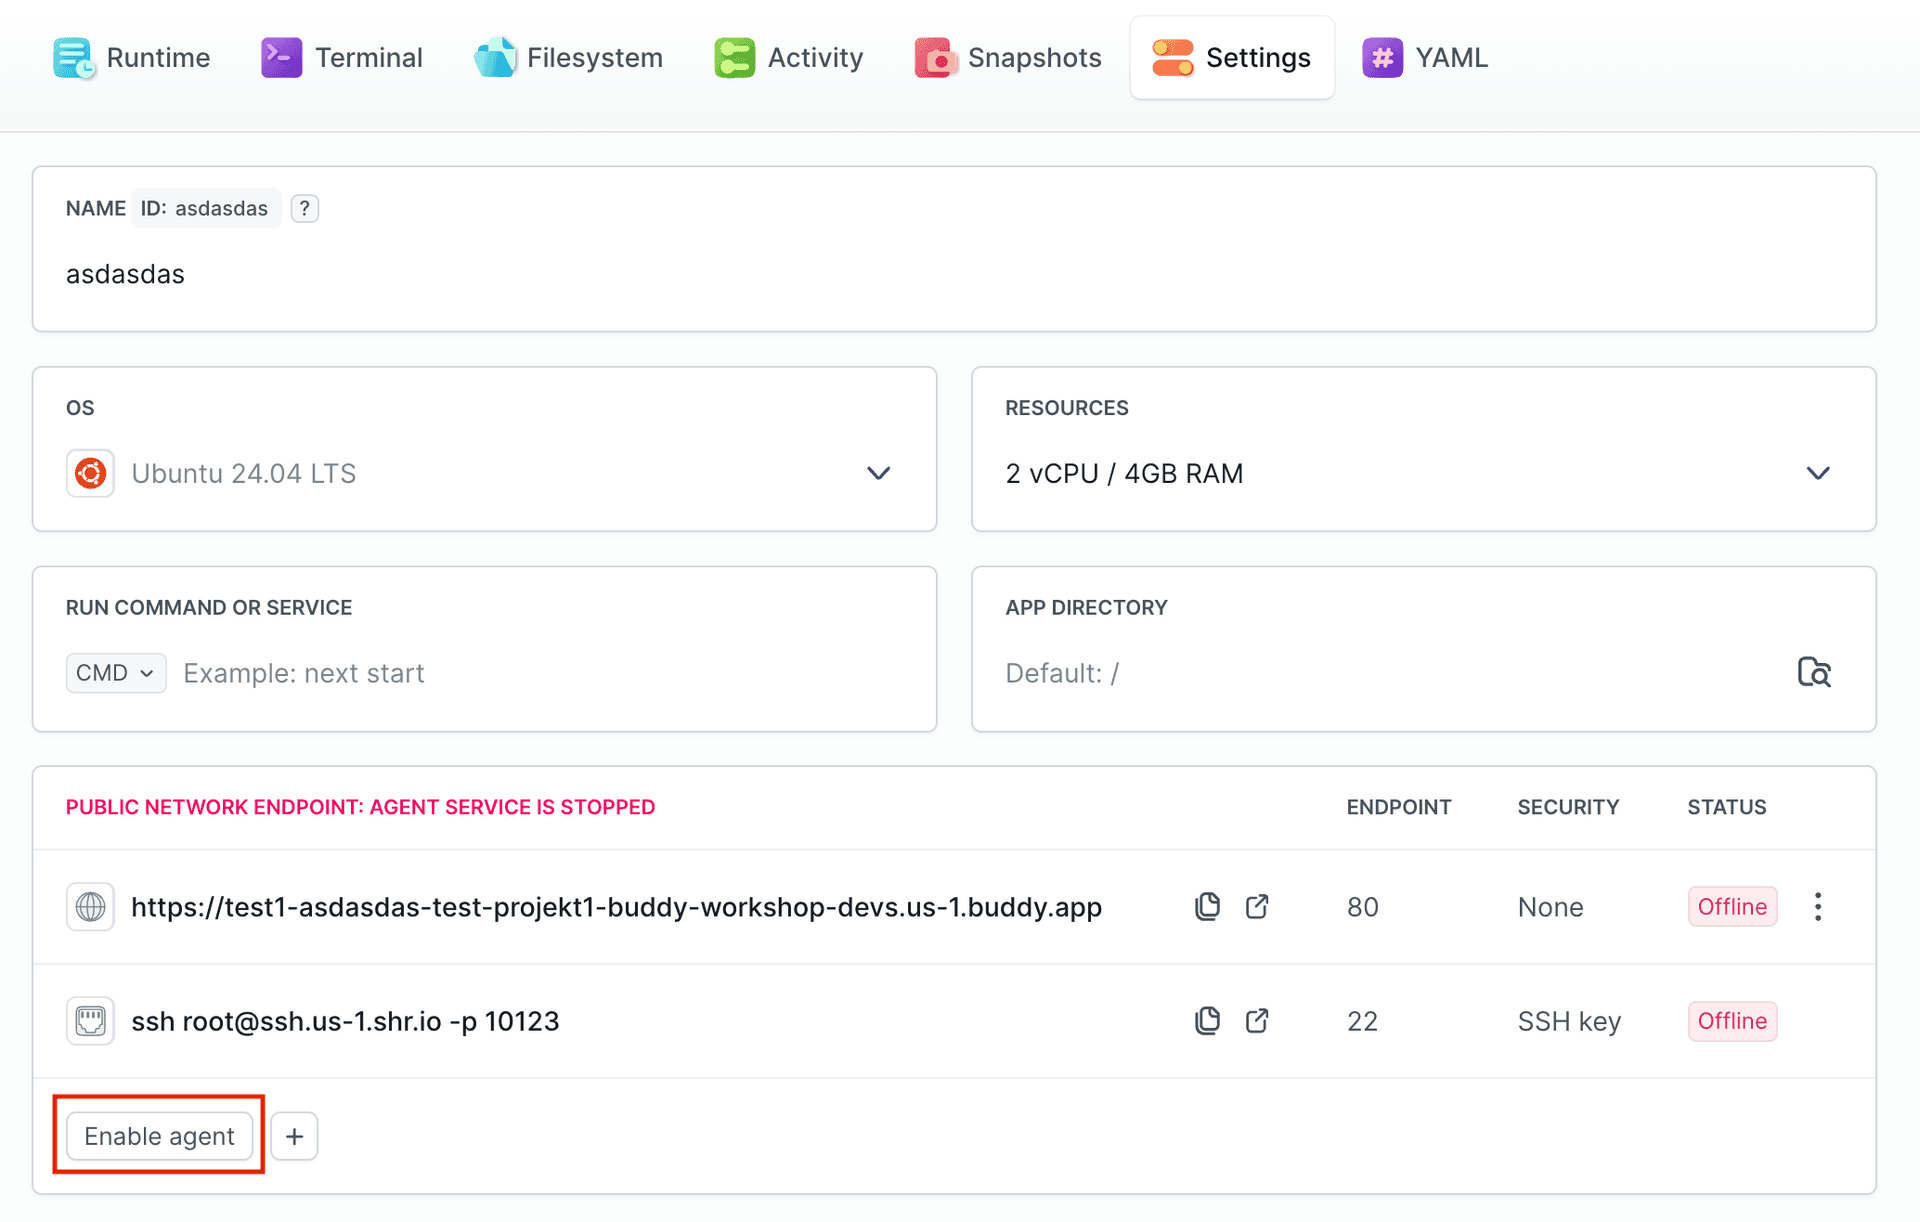Image resolution: width=1920 pixels, height=1222 pixels.
Task: Open the Snapshots tab
Action: 1008,58
